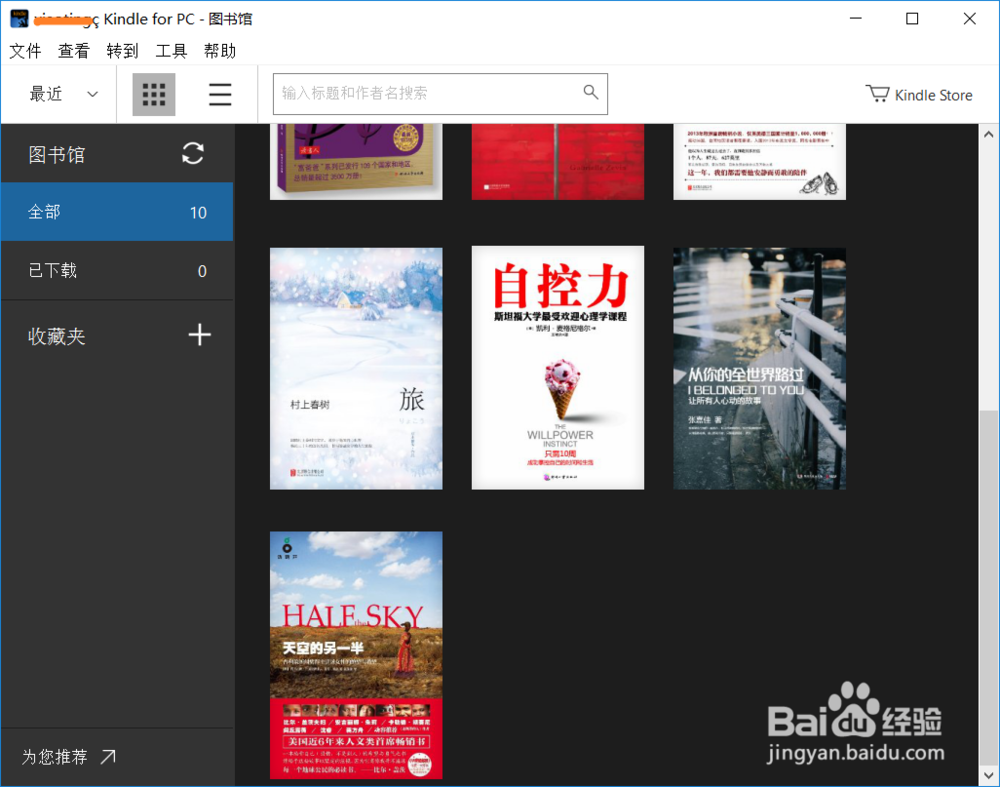
Task: Open the 文件 menu
Action: point(26,51)
